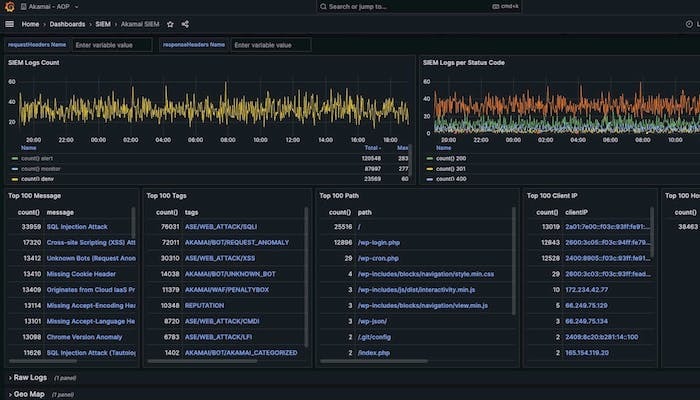Open the Unknown Bots message row
Image resolution: width=700 pixels, height=400 pixels.
tap(91, 258)
